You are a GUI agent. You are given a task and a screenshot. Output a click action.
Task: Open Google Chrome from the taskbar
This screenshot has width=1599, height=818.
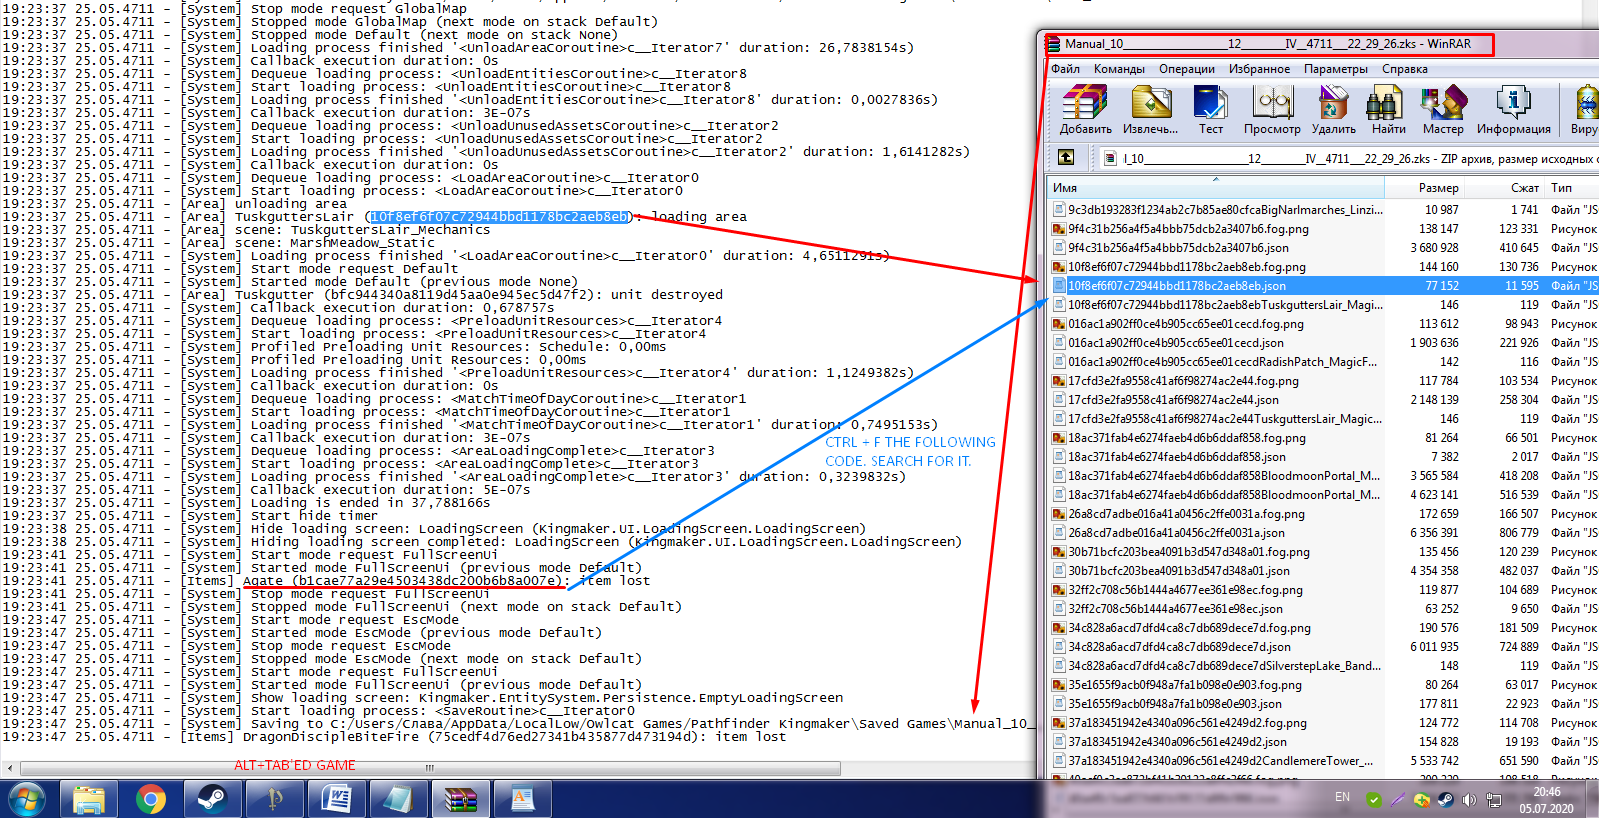coord(151,800)
